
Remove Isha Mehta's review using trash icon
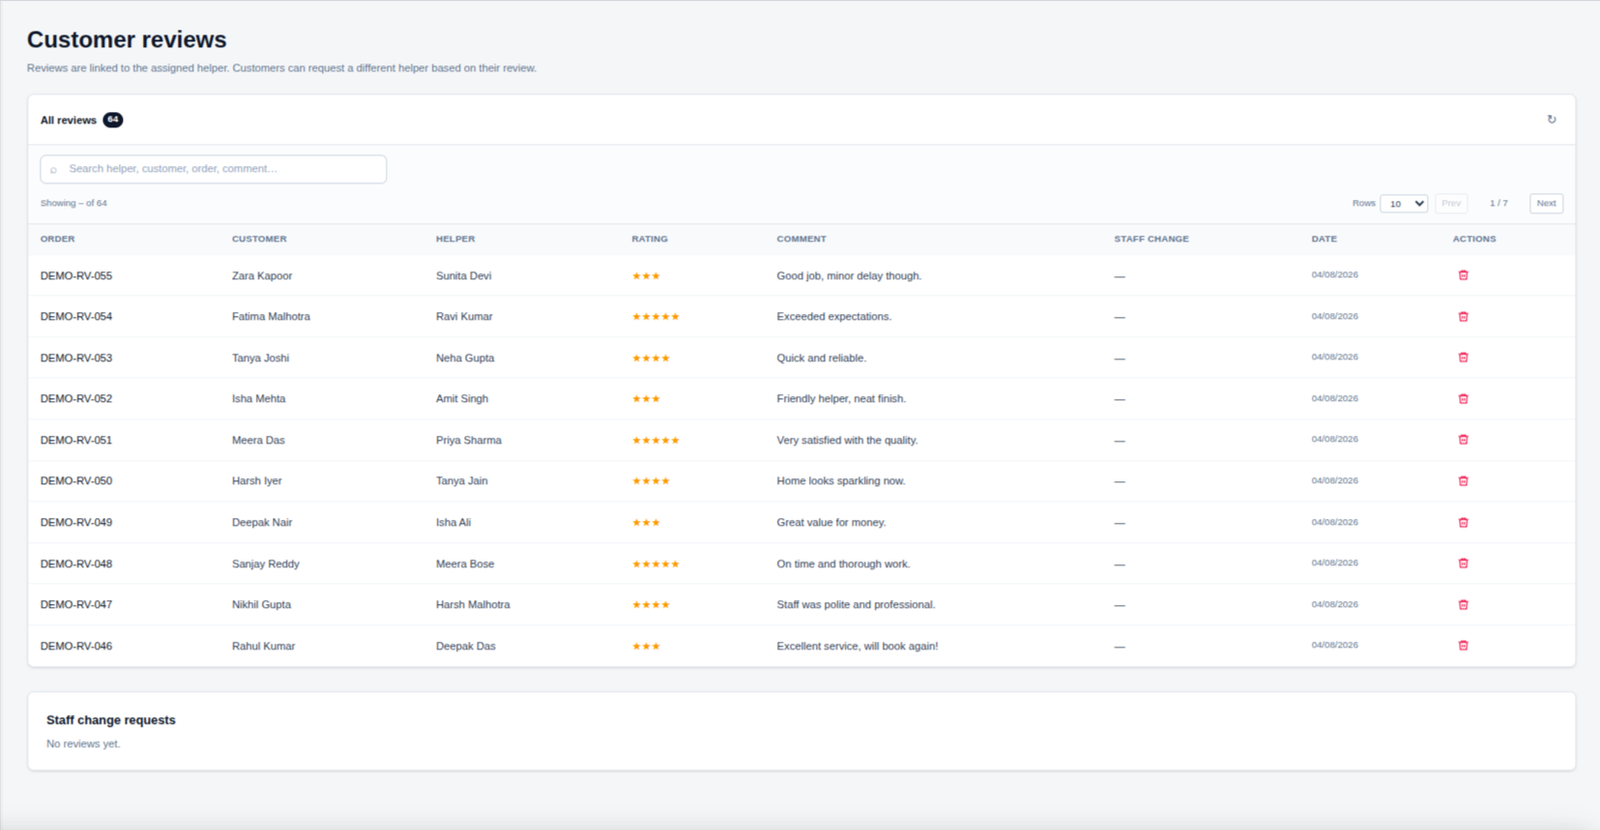click(1463, 398)
